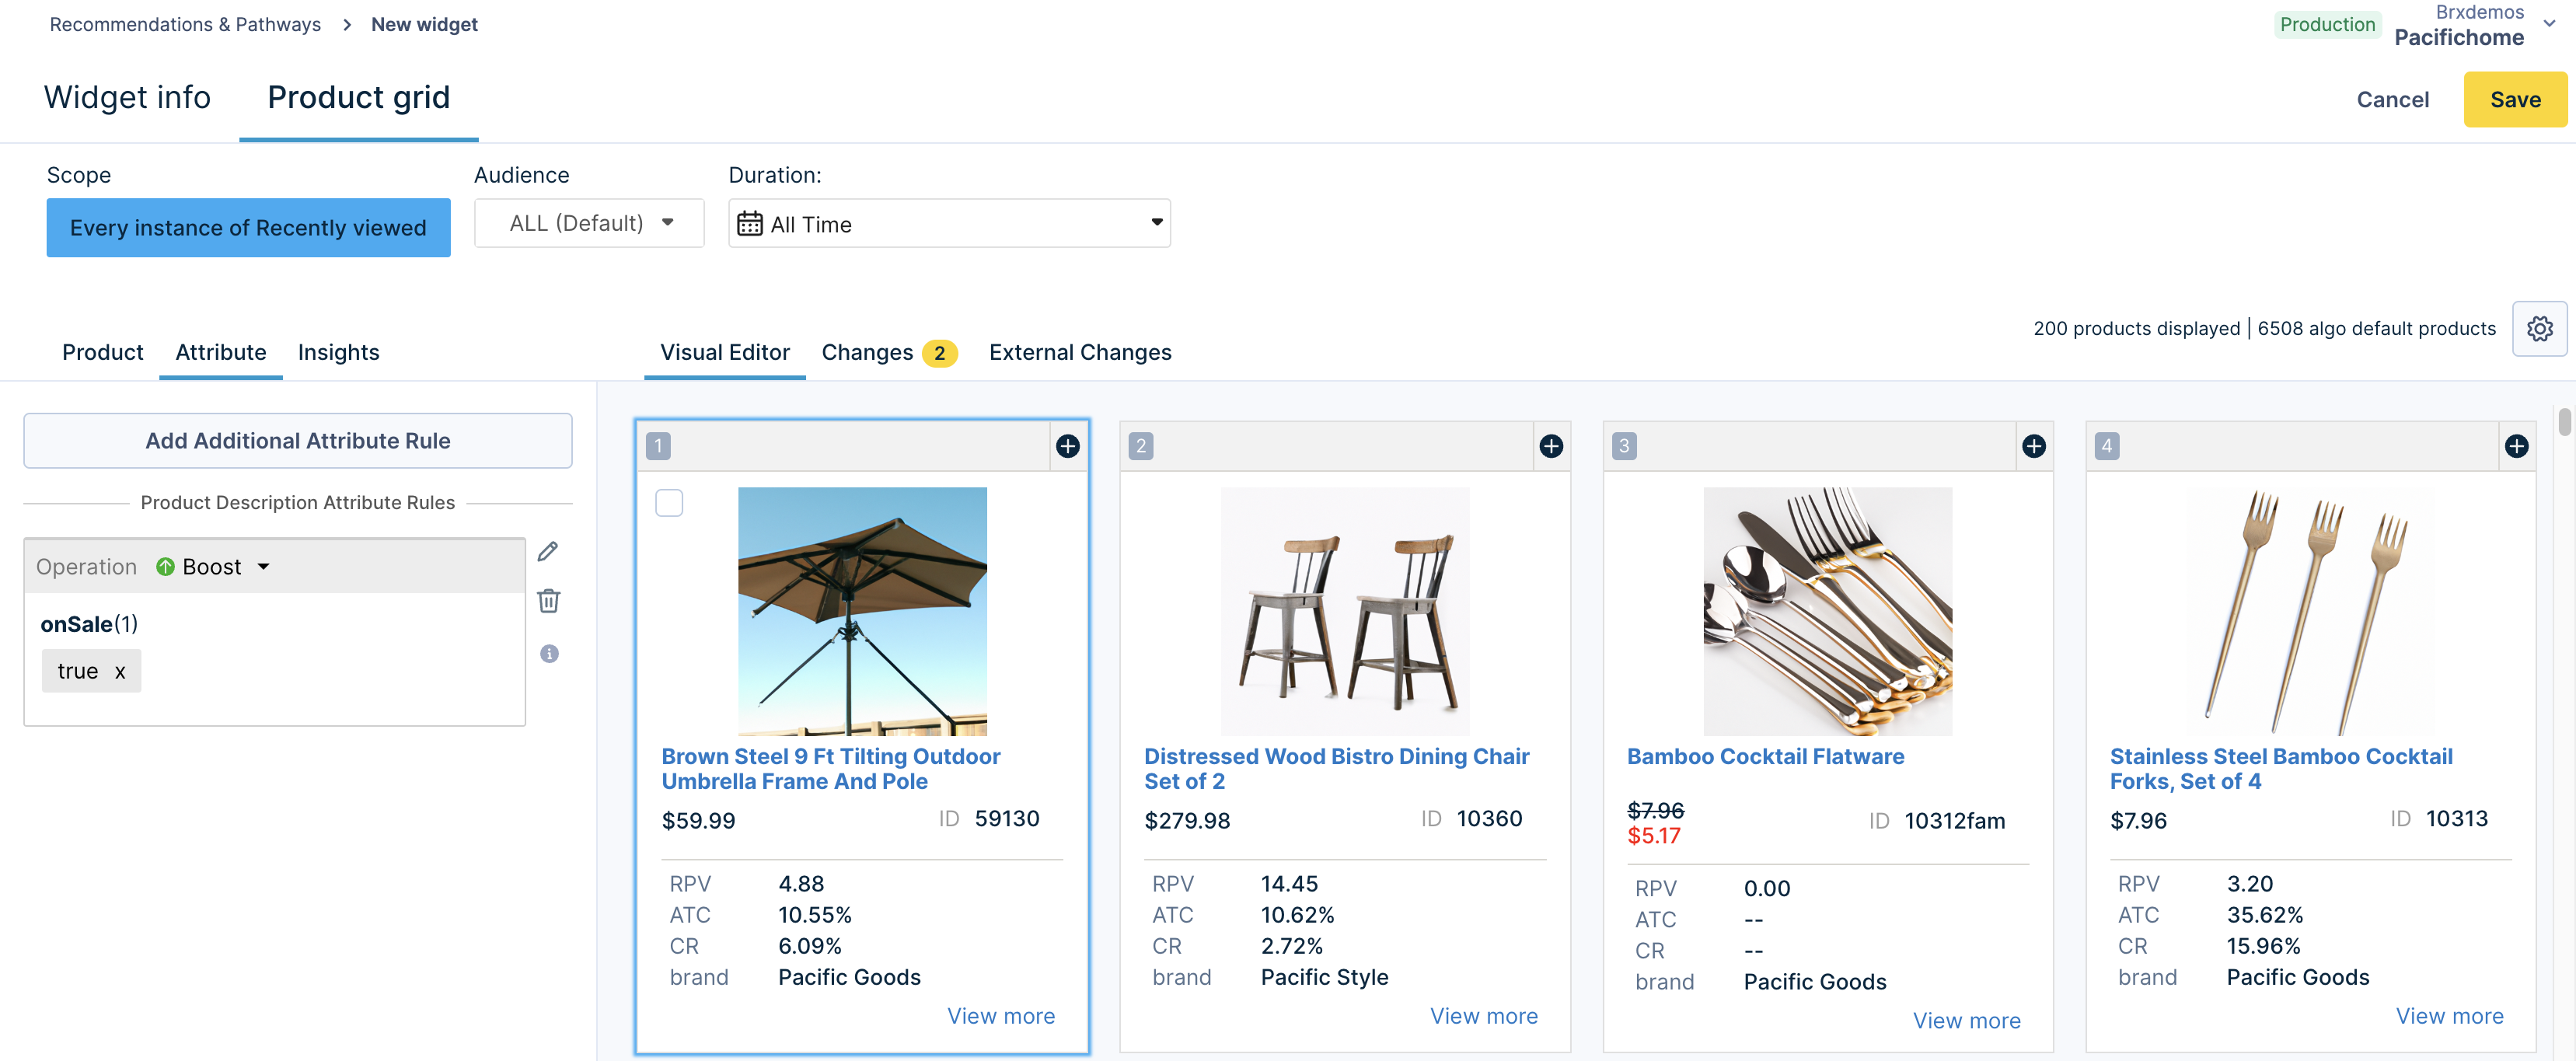Open the External Changes tab
2576x1061 pixels.
[1080, 352]
